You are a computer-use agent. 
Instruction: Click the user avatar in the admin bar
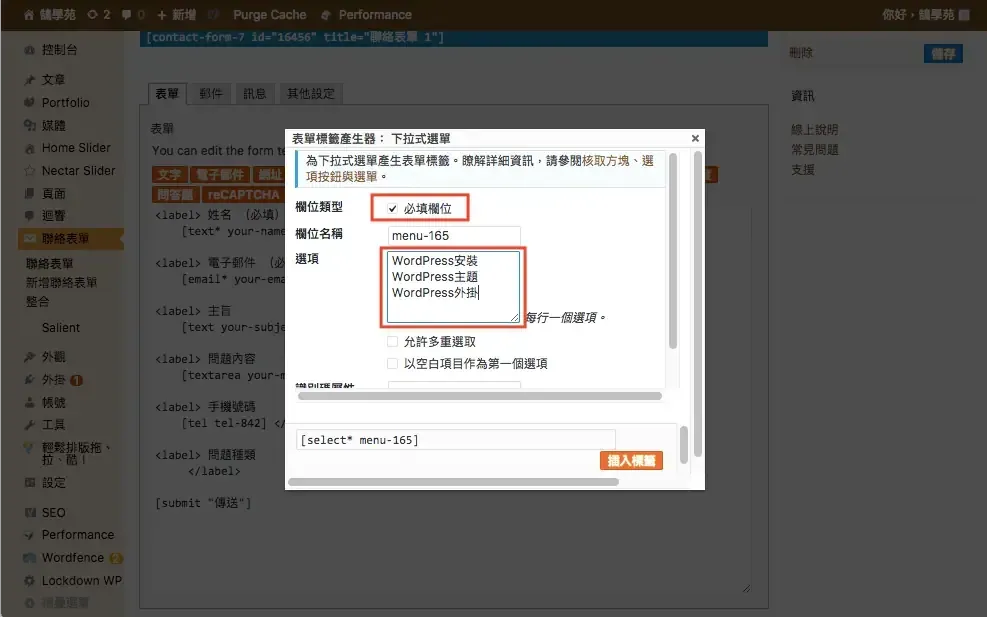964,14
